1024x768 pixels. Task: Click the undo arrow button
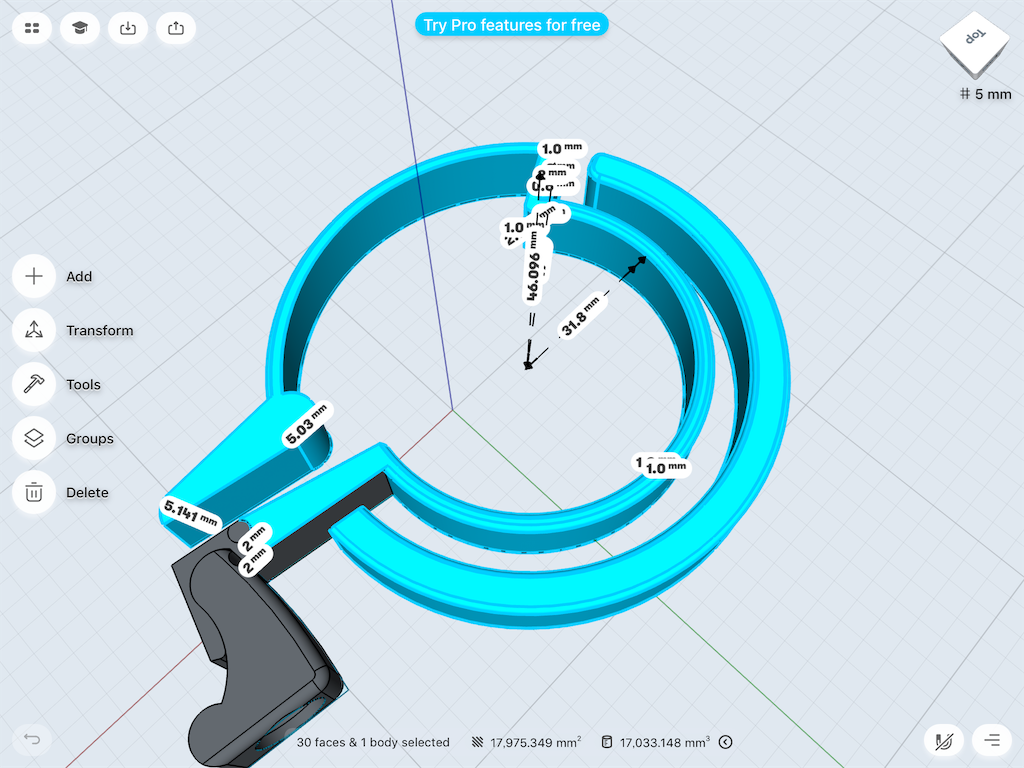point(32,739)
